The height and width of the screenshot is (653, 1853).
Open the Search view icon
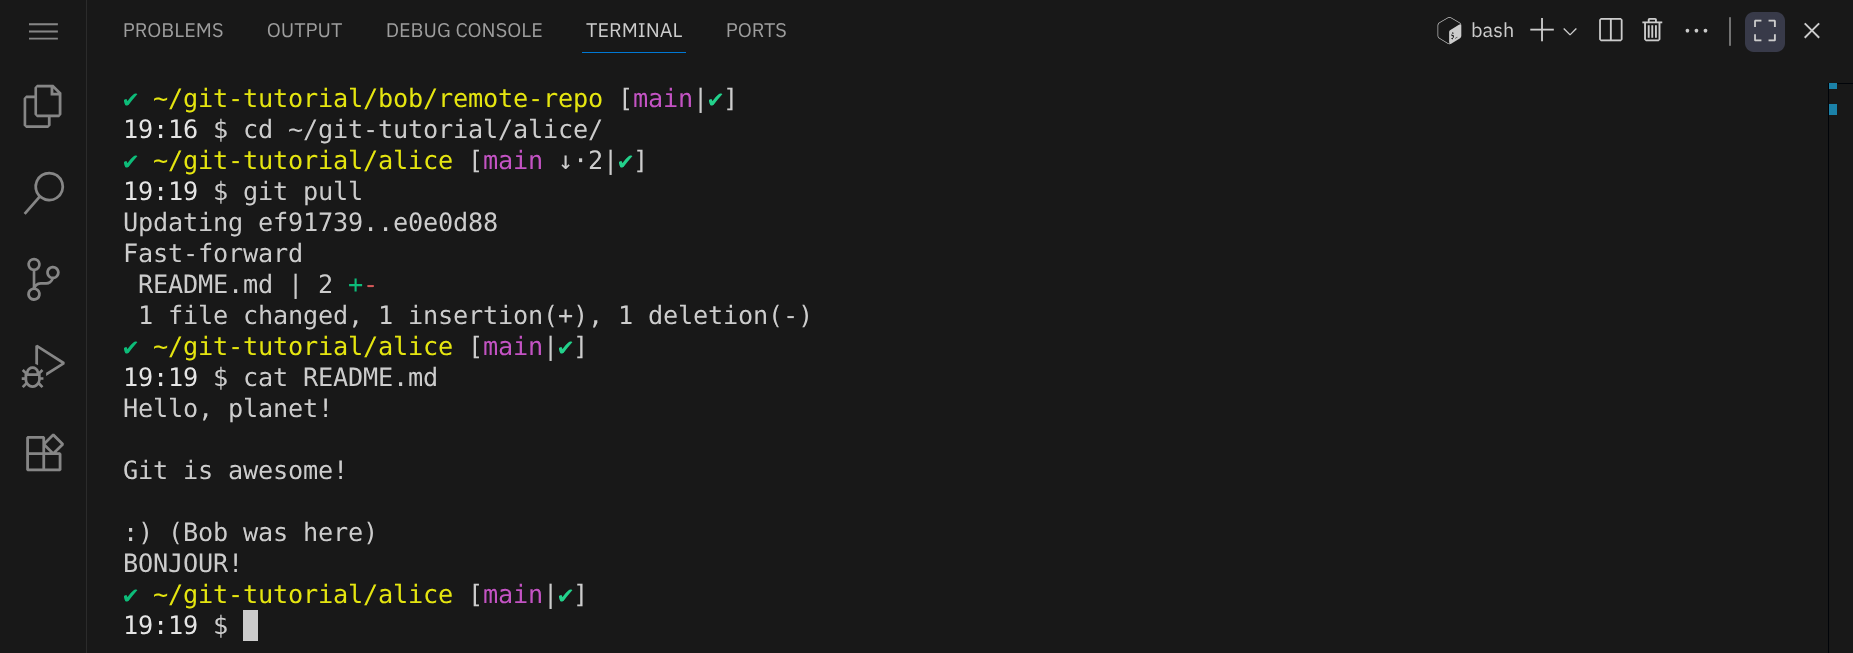tap(43, 192)
